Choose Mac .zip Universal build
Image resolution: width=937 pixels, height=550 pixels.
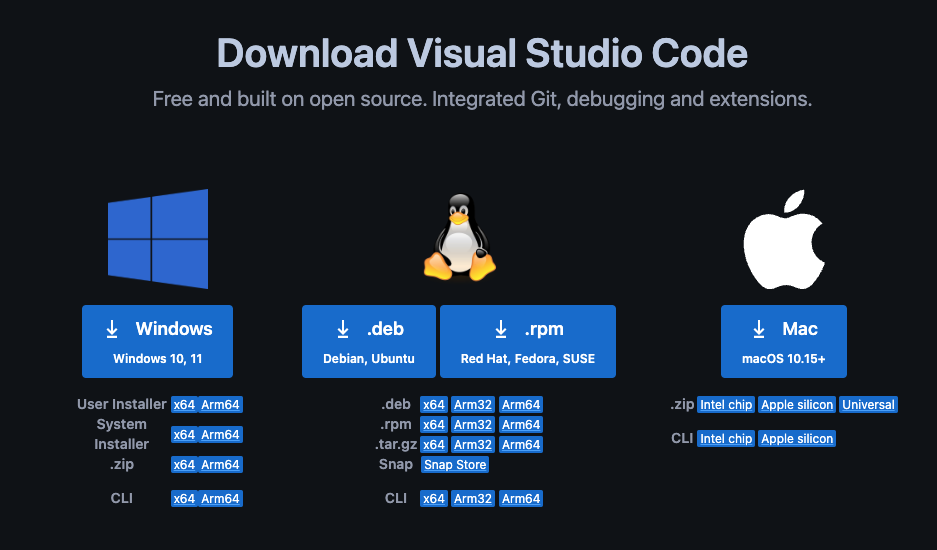(x=868, y=405)
